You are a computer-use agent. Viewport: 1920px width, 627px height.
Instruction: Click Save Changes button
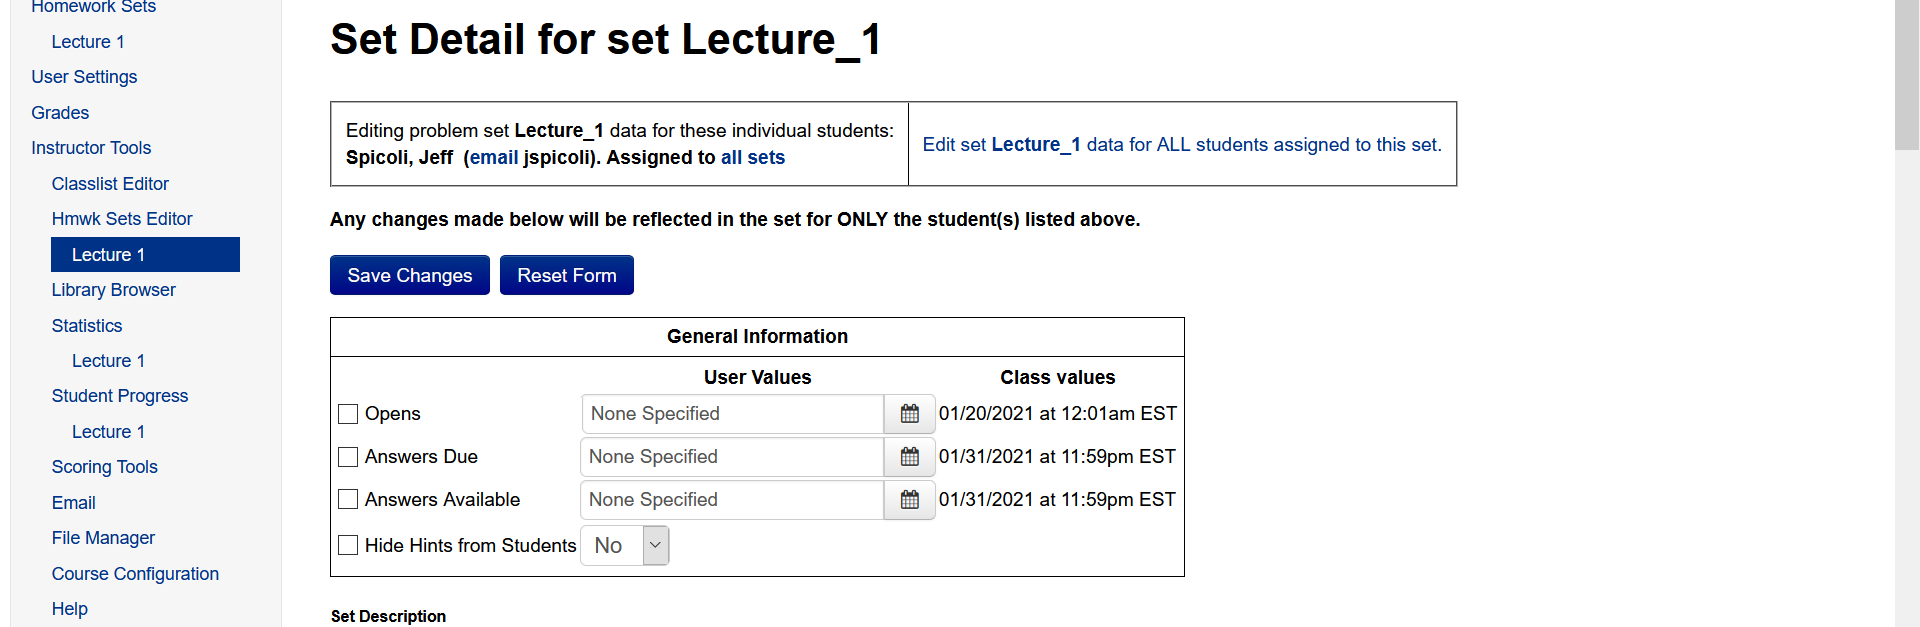[x=410, y=275]
